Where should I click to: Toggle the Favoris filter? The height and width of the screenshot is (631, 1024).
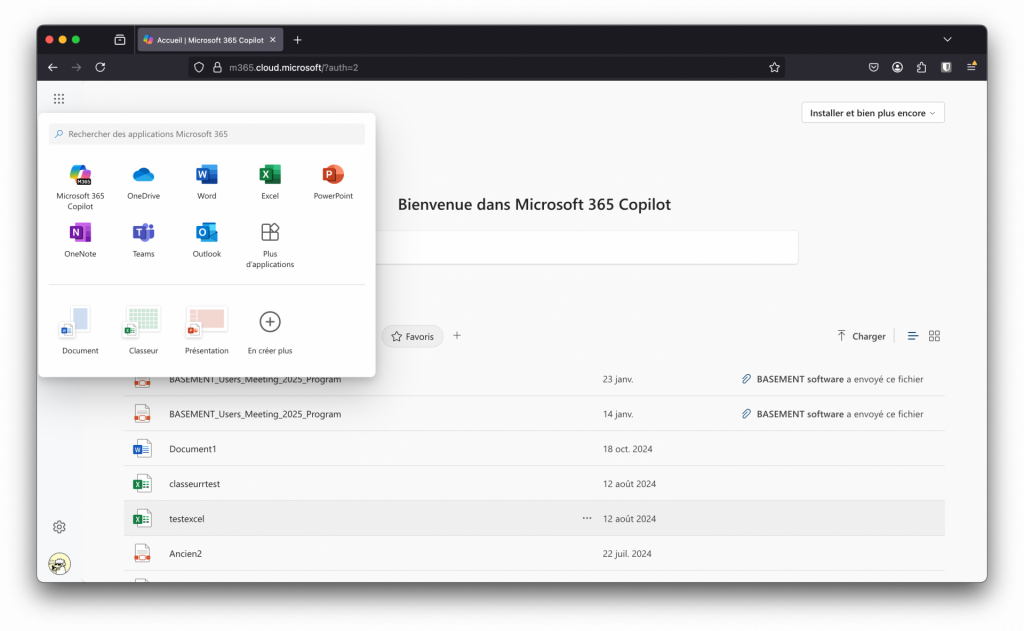412,337
